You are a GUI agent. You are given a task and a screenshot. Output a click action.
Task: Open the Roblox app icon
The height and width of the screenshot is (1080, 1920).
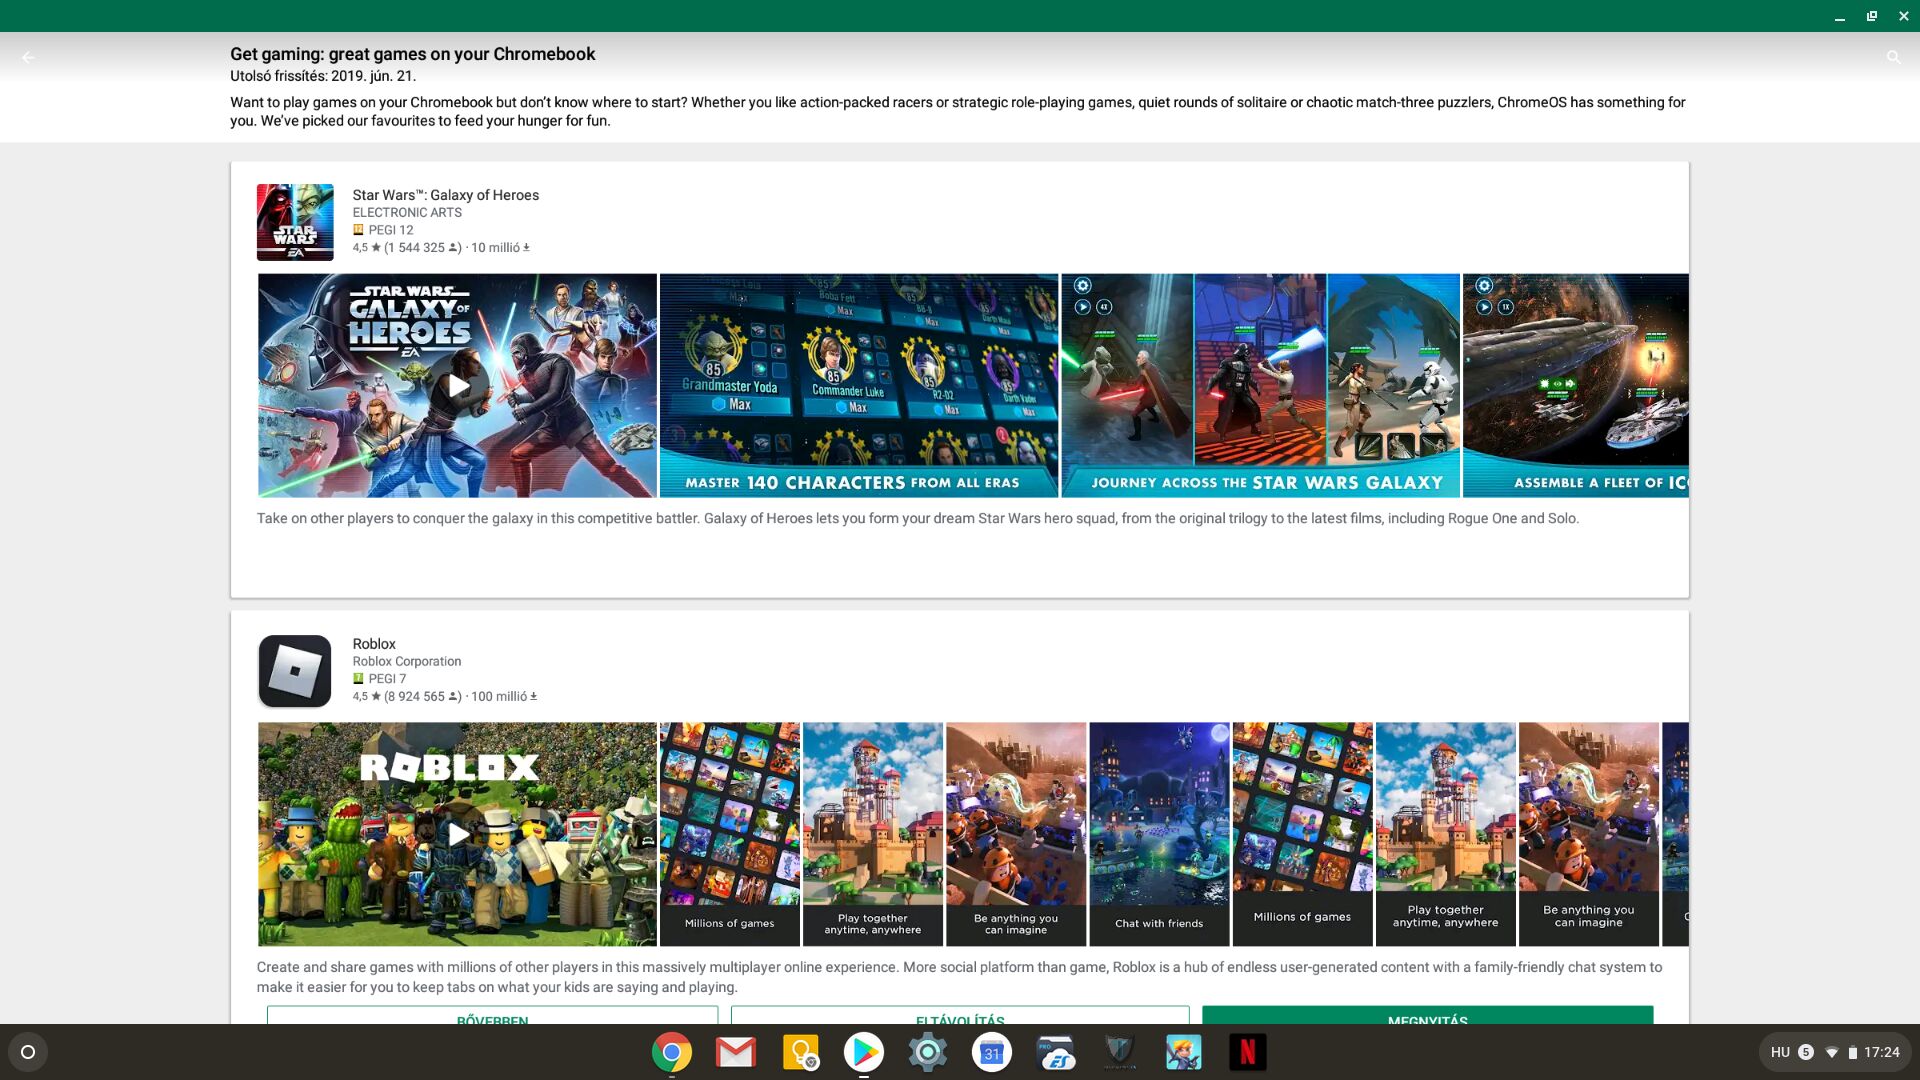click(x=295, y=671)
